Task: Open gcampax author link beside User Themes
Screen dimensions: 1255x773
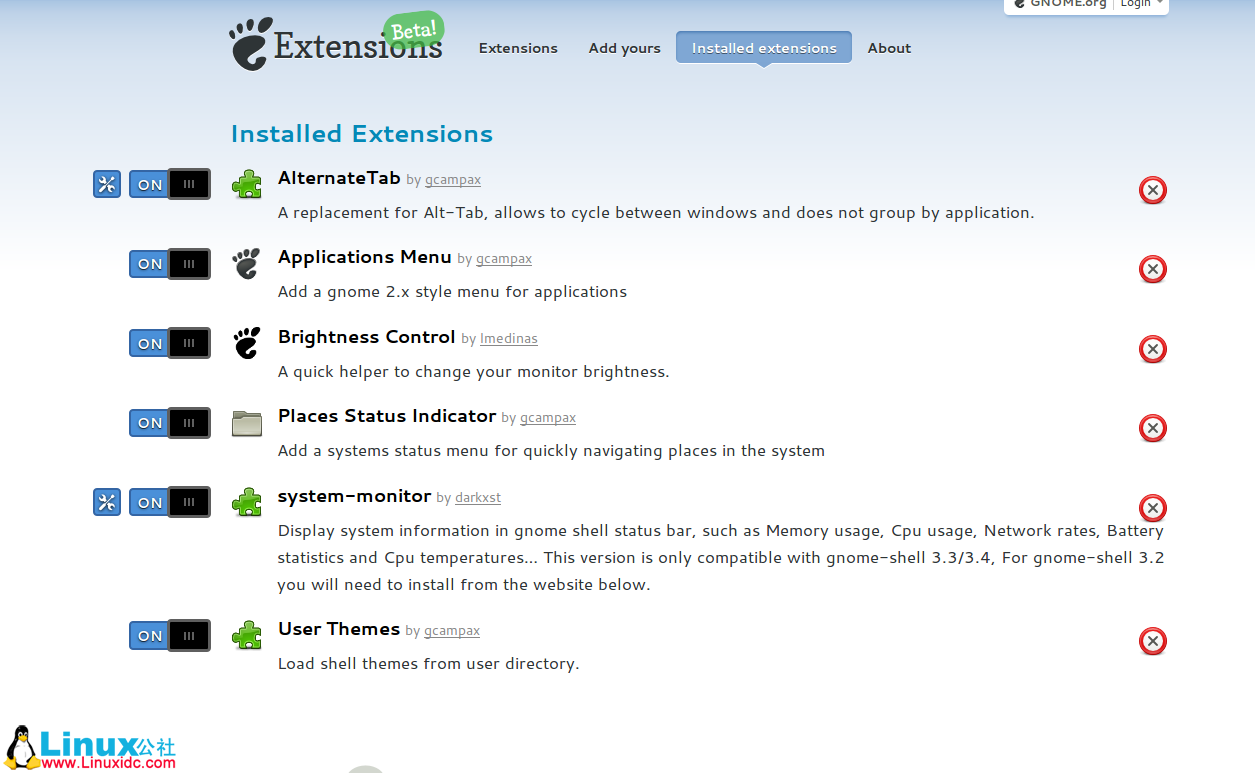Action: (x=452, y=631)
